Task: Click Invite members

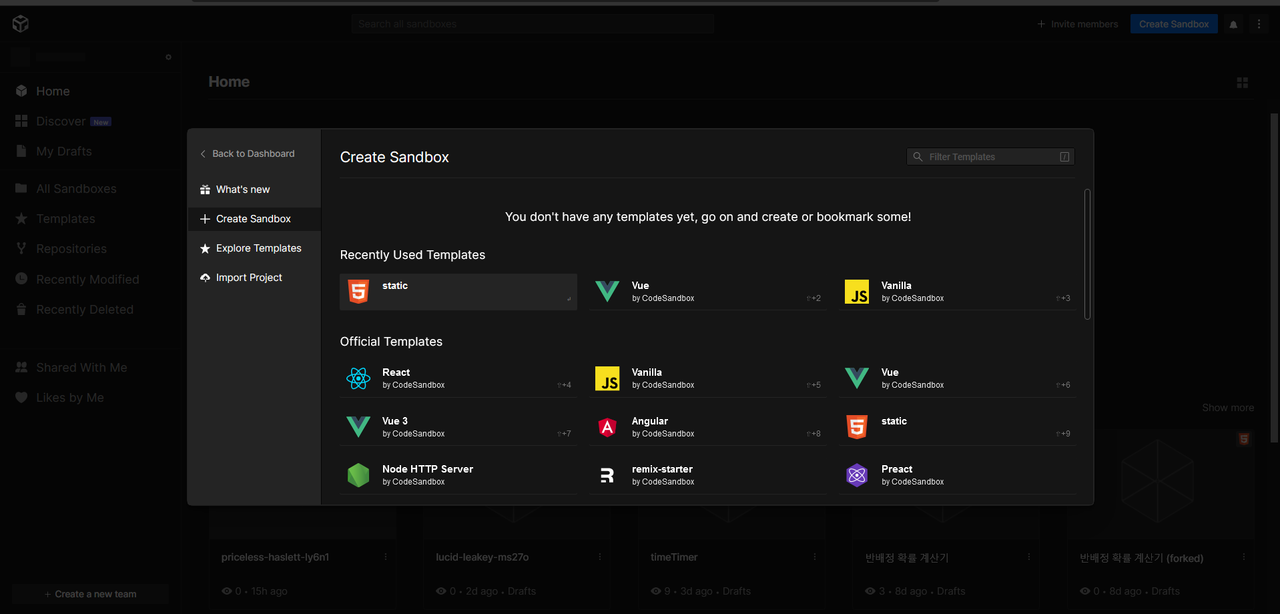Action: click(x=1077, y=24)
